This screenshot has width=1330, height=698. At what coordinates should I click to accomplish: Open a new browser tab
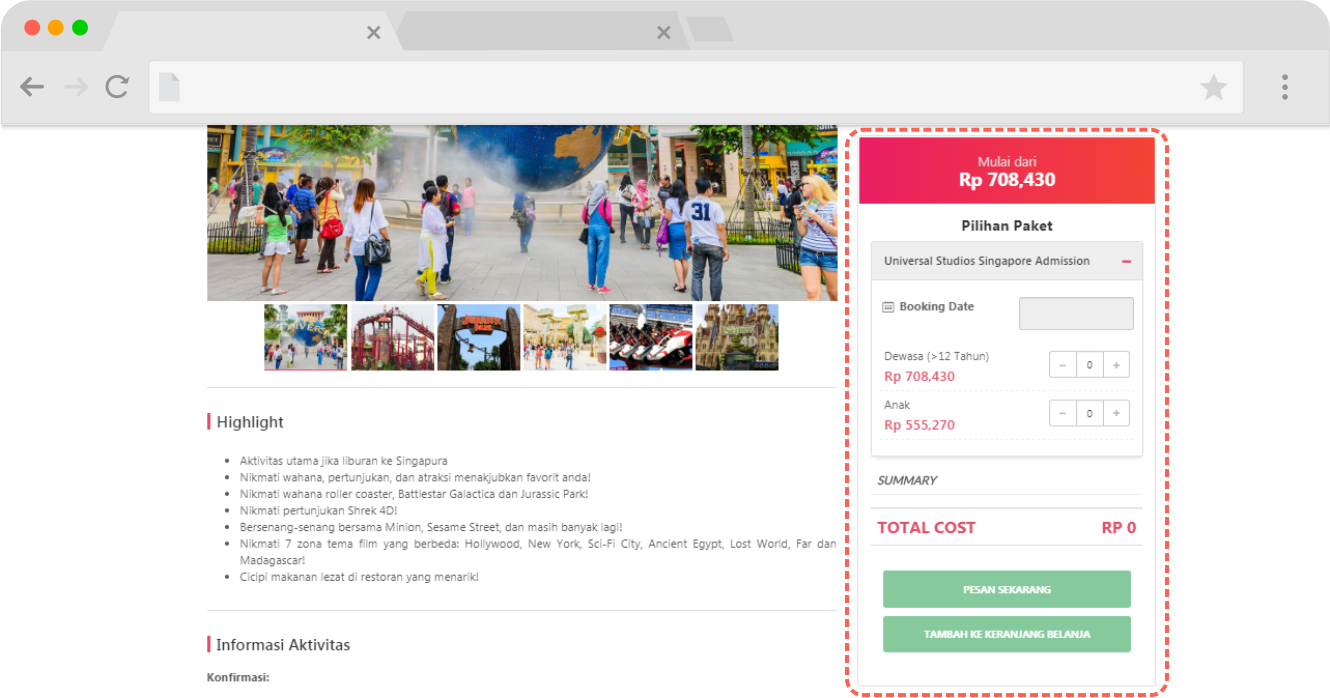click(x=710, y=30)
